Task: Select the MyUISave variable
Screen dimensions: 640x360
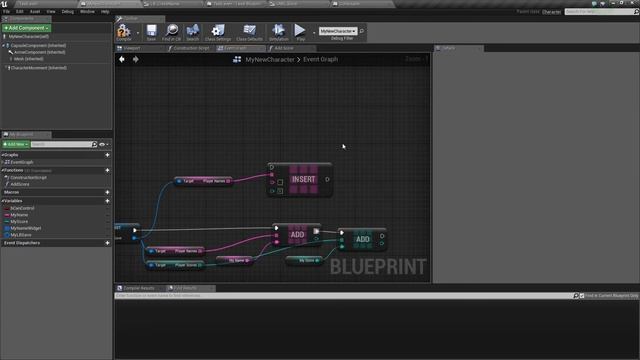Action: (x=21, y=235)
